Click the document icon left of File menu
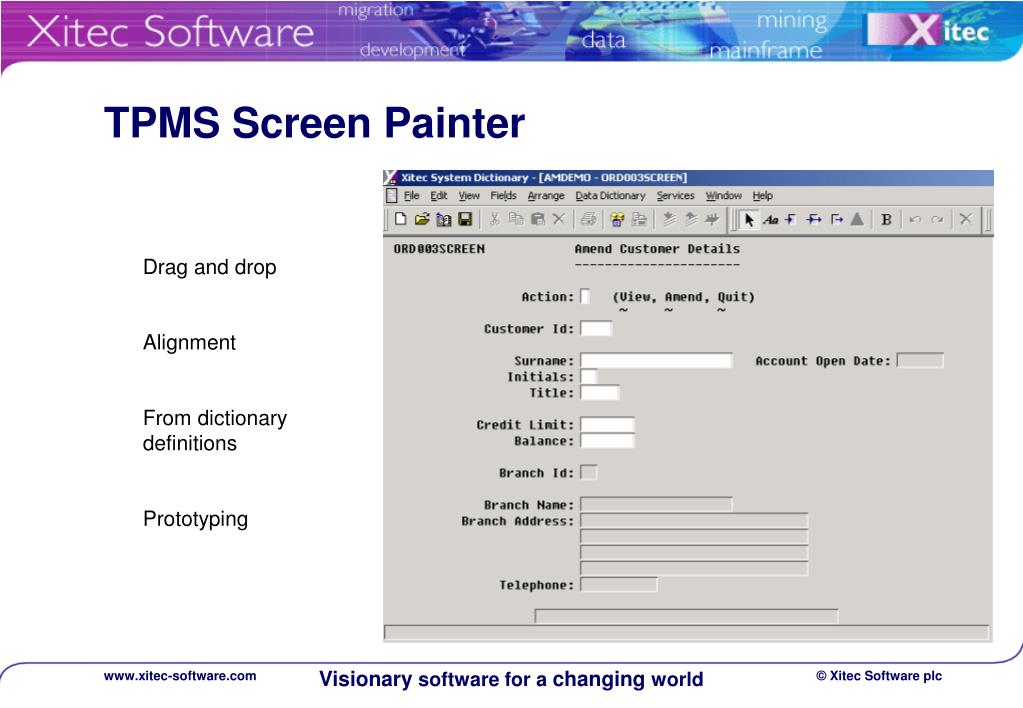The height and width of the screenshot is (708, 1023). [x=391, y=196]
